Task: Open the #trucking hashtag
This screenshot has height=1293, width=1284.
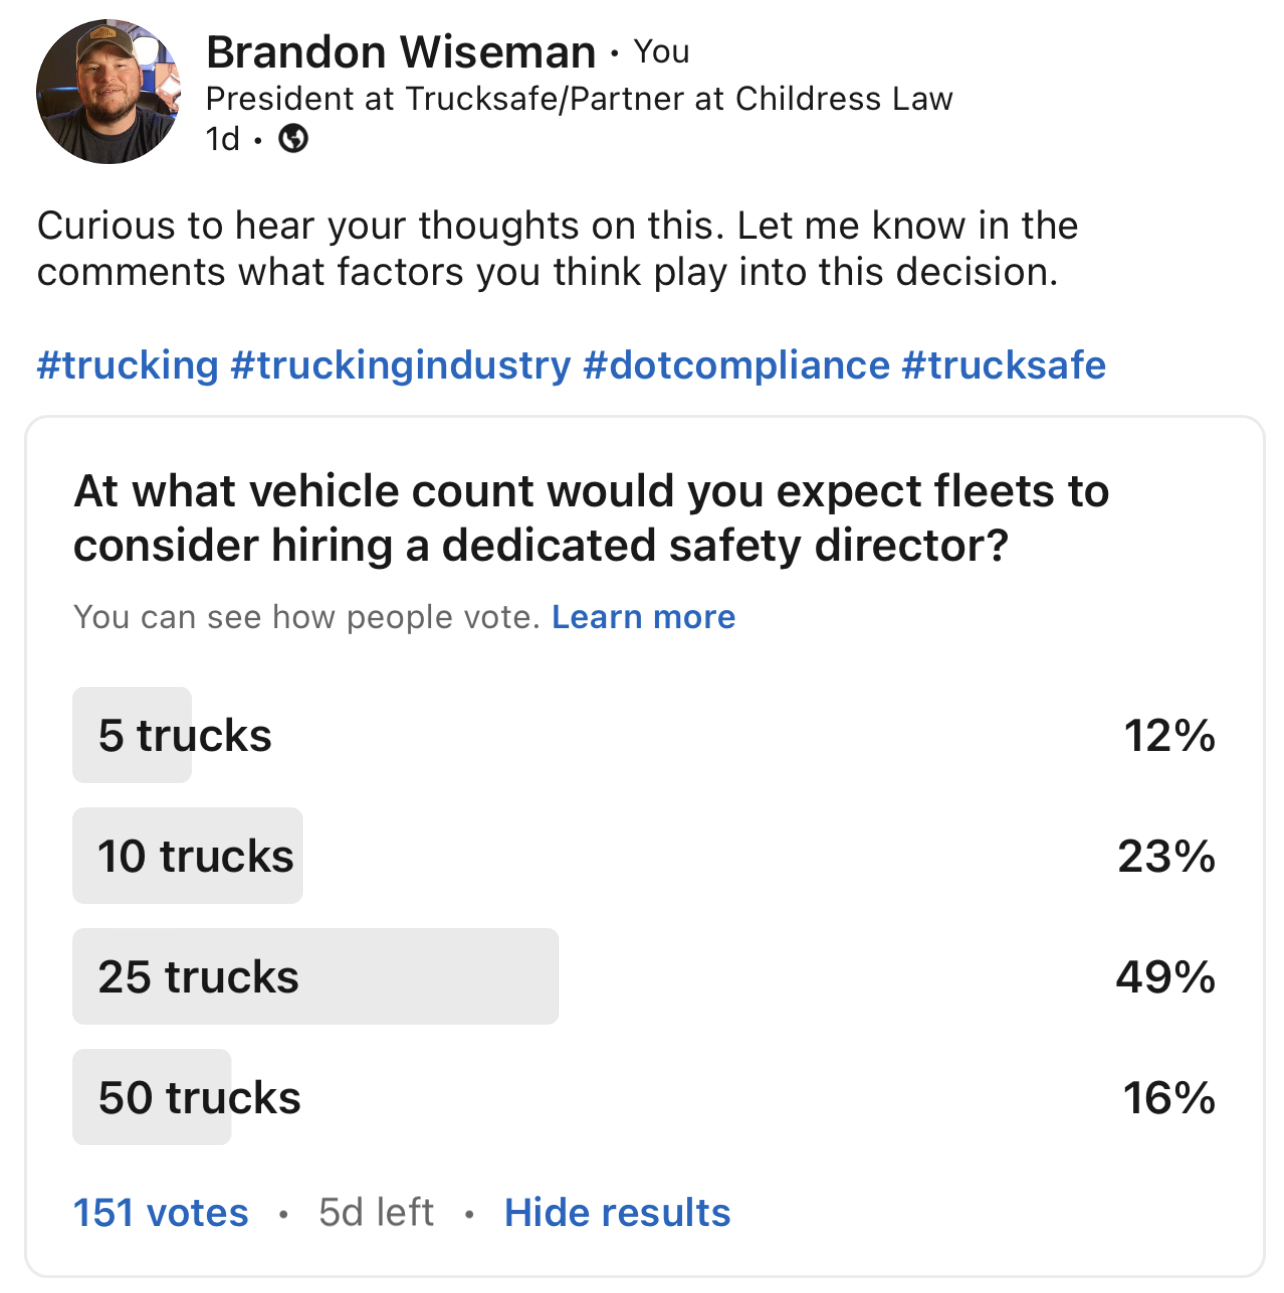Action: coord(128,365)
